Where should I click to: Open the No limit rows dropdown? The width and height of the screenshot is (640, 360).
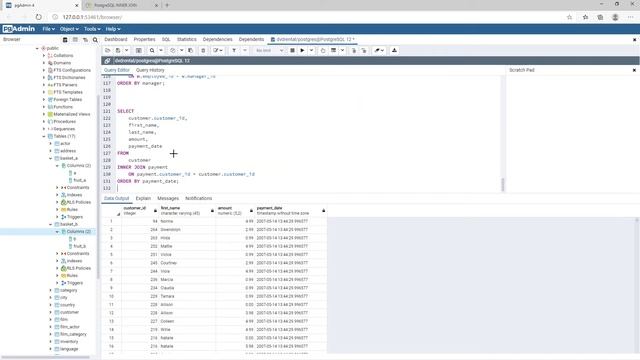click(x=269, y=51)
